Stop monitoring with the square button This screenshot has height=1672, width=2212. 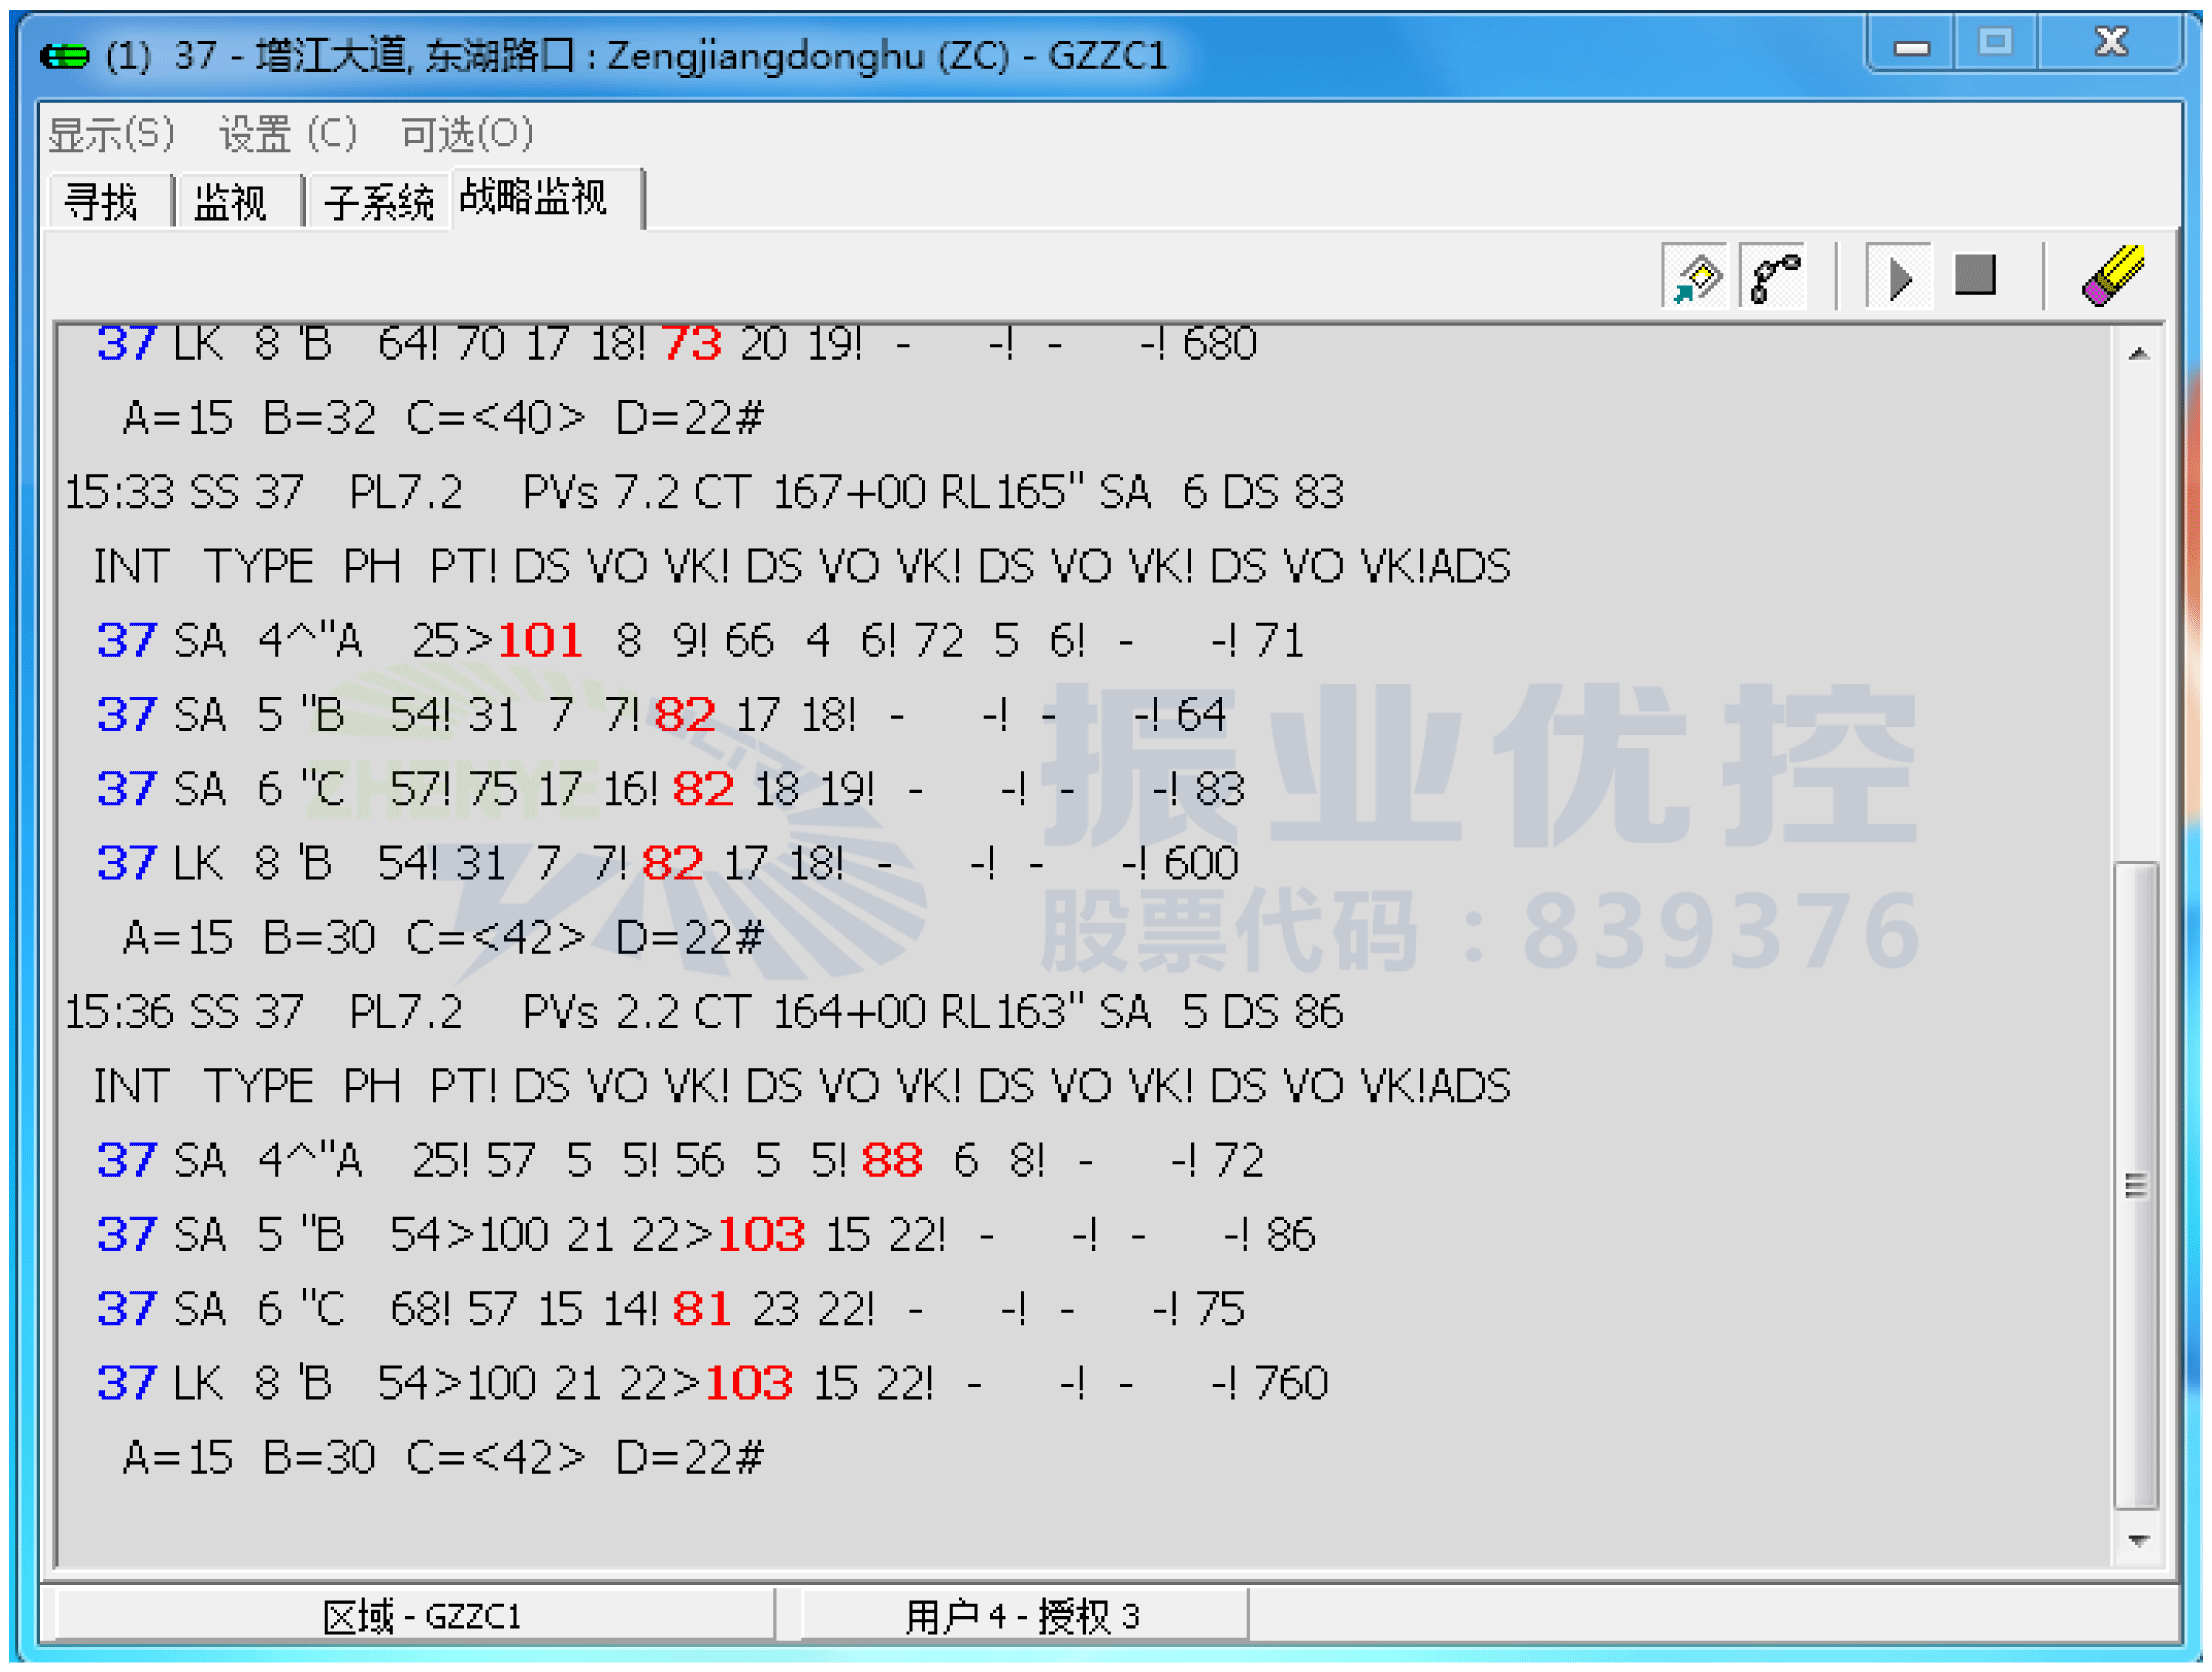pos(1976,275)
